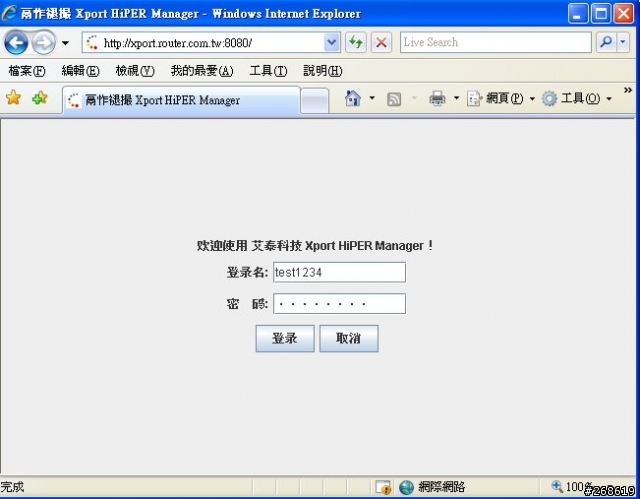Viewport: 640px width, 499px height.
Task: Open Favorites Center star icon
Action: [x=13, y=98]
